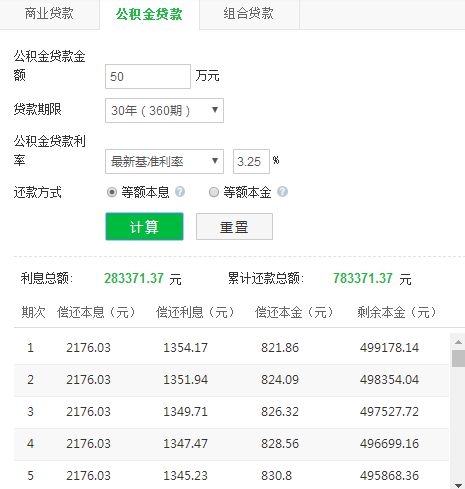This screenshot has height=489, width=465.
Task: Click interest cell 1349.71
Action: (x=185, y=412)
